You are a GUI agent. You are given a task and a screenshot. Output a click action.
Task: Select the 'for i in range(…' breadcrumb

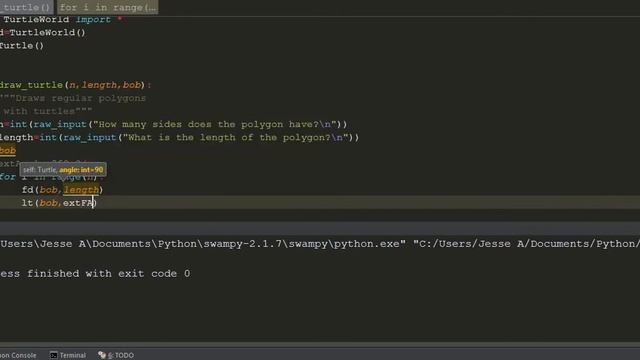click(x=107, y=7)
